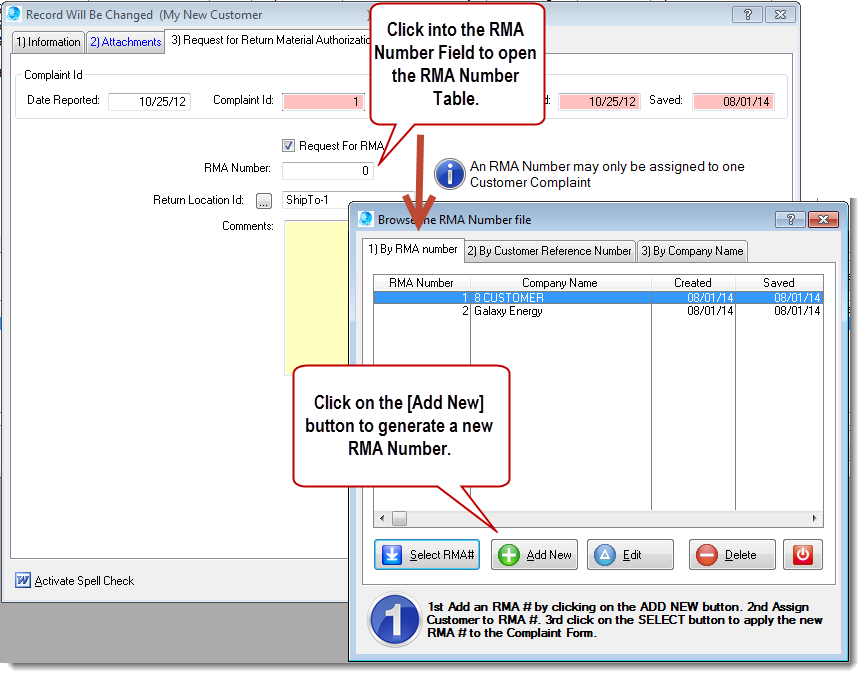
Task: Switch to the Information tab
Action: tap(48, 42)
